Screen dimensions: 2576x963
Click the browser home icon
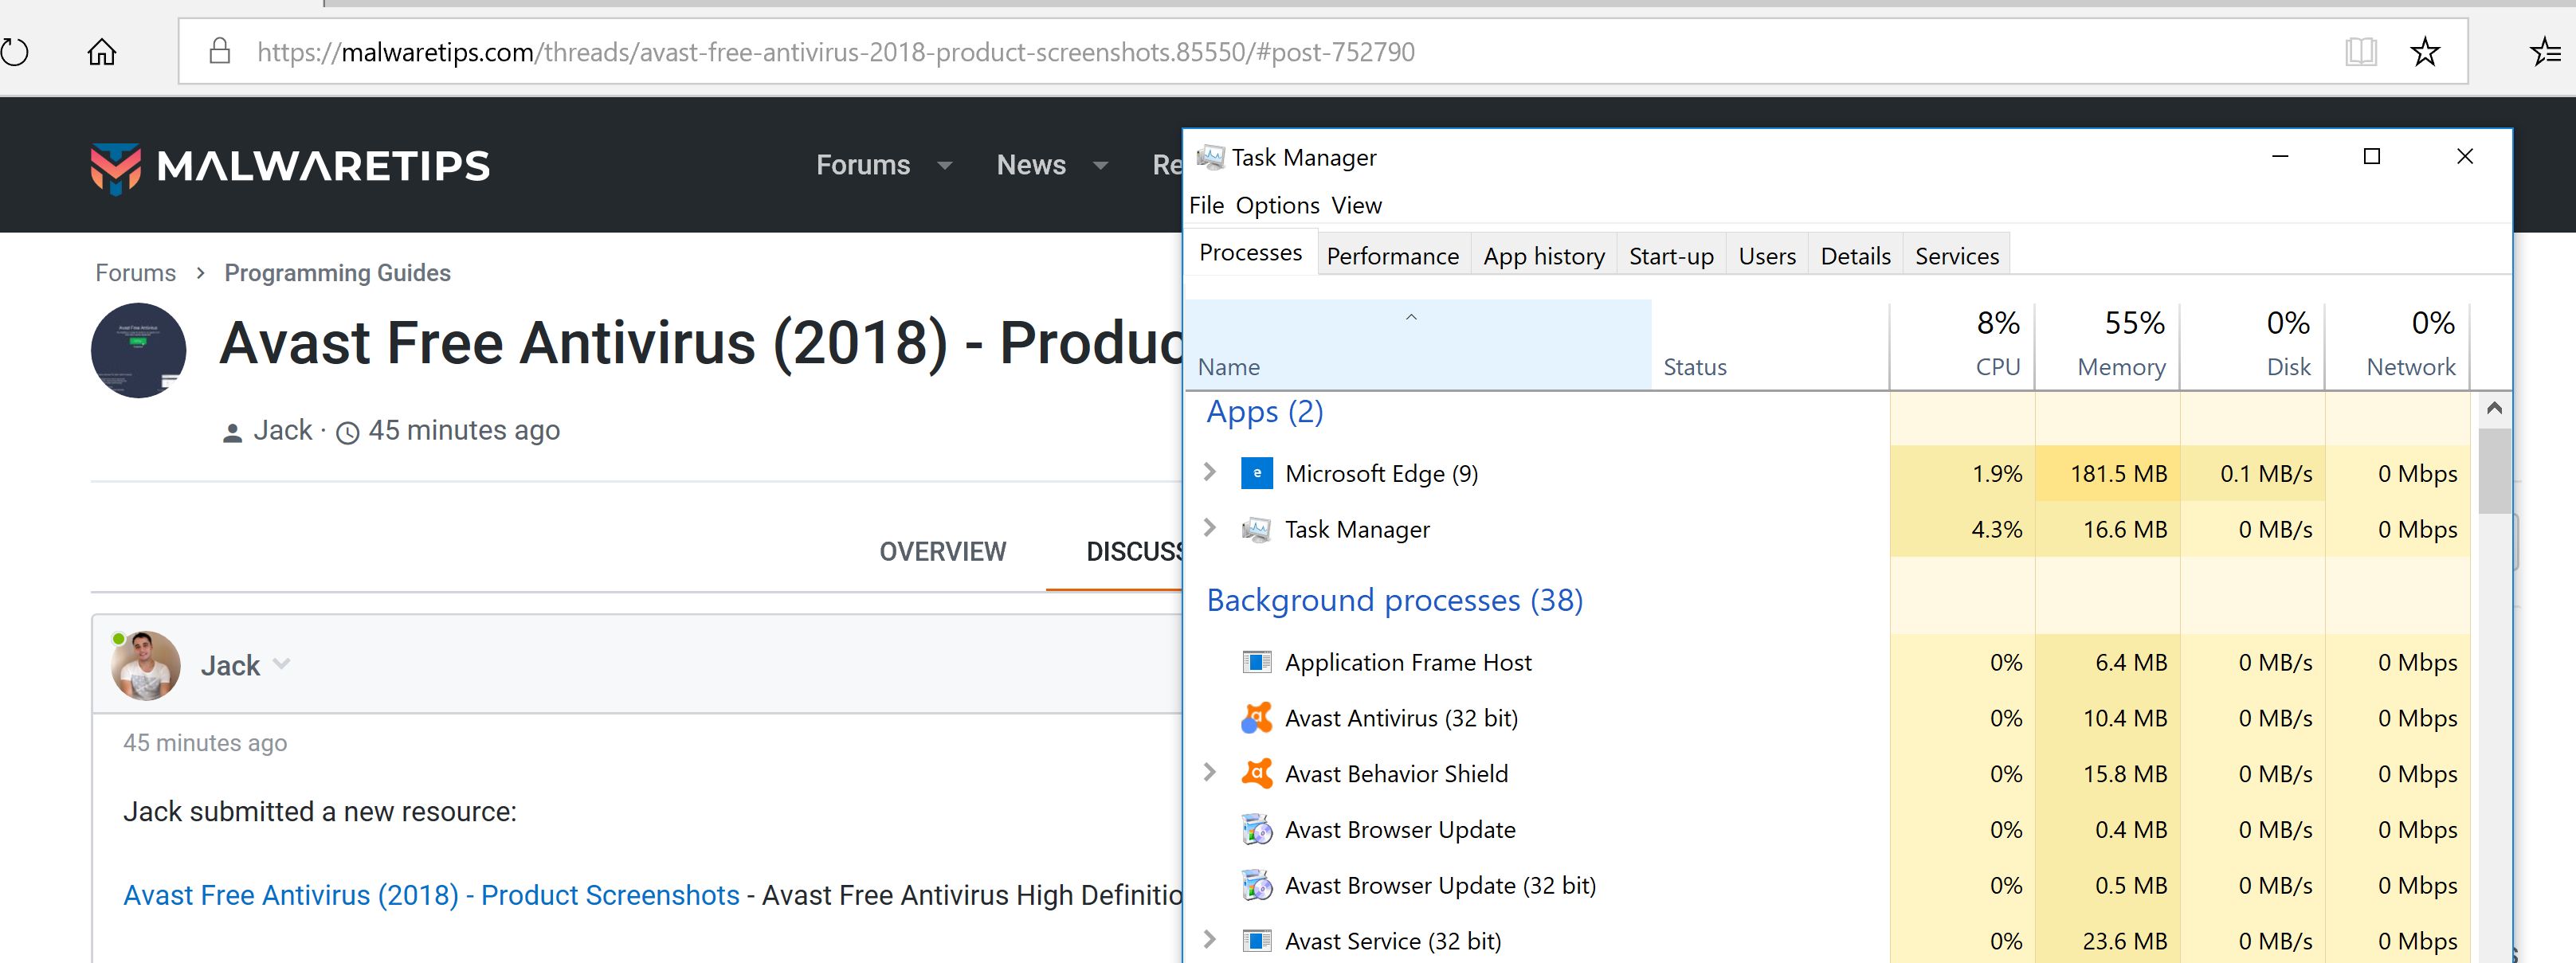point(102,52)
